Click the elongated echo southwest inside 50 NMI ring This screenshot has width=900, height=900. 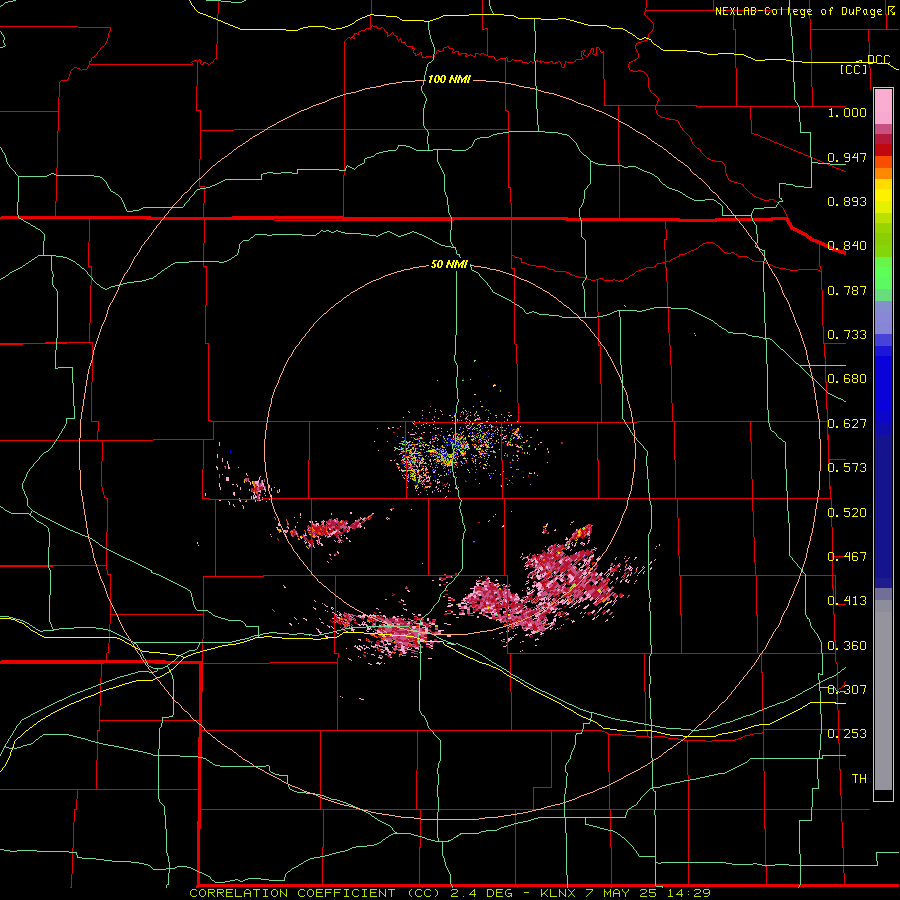tap(327, 529)
